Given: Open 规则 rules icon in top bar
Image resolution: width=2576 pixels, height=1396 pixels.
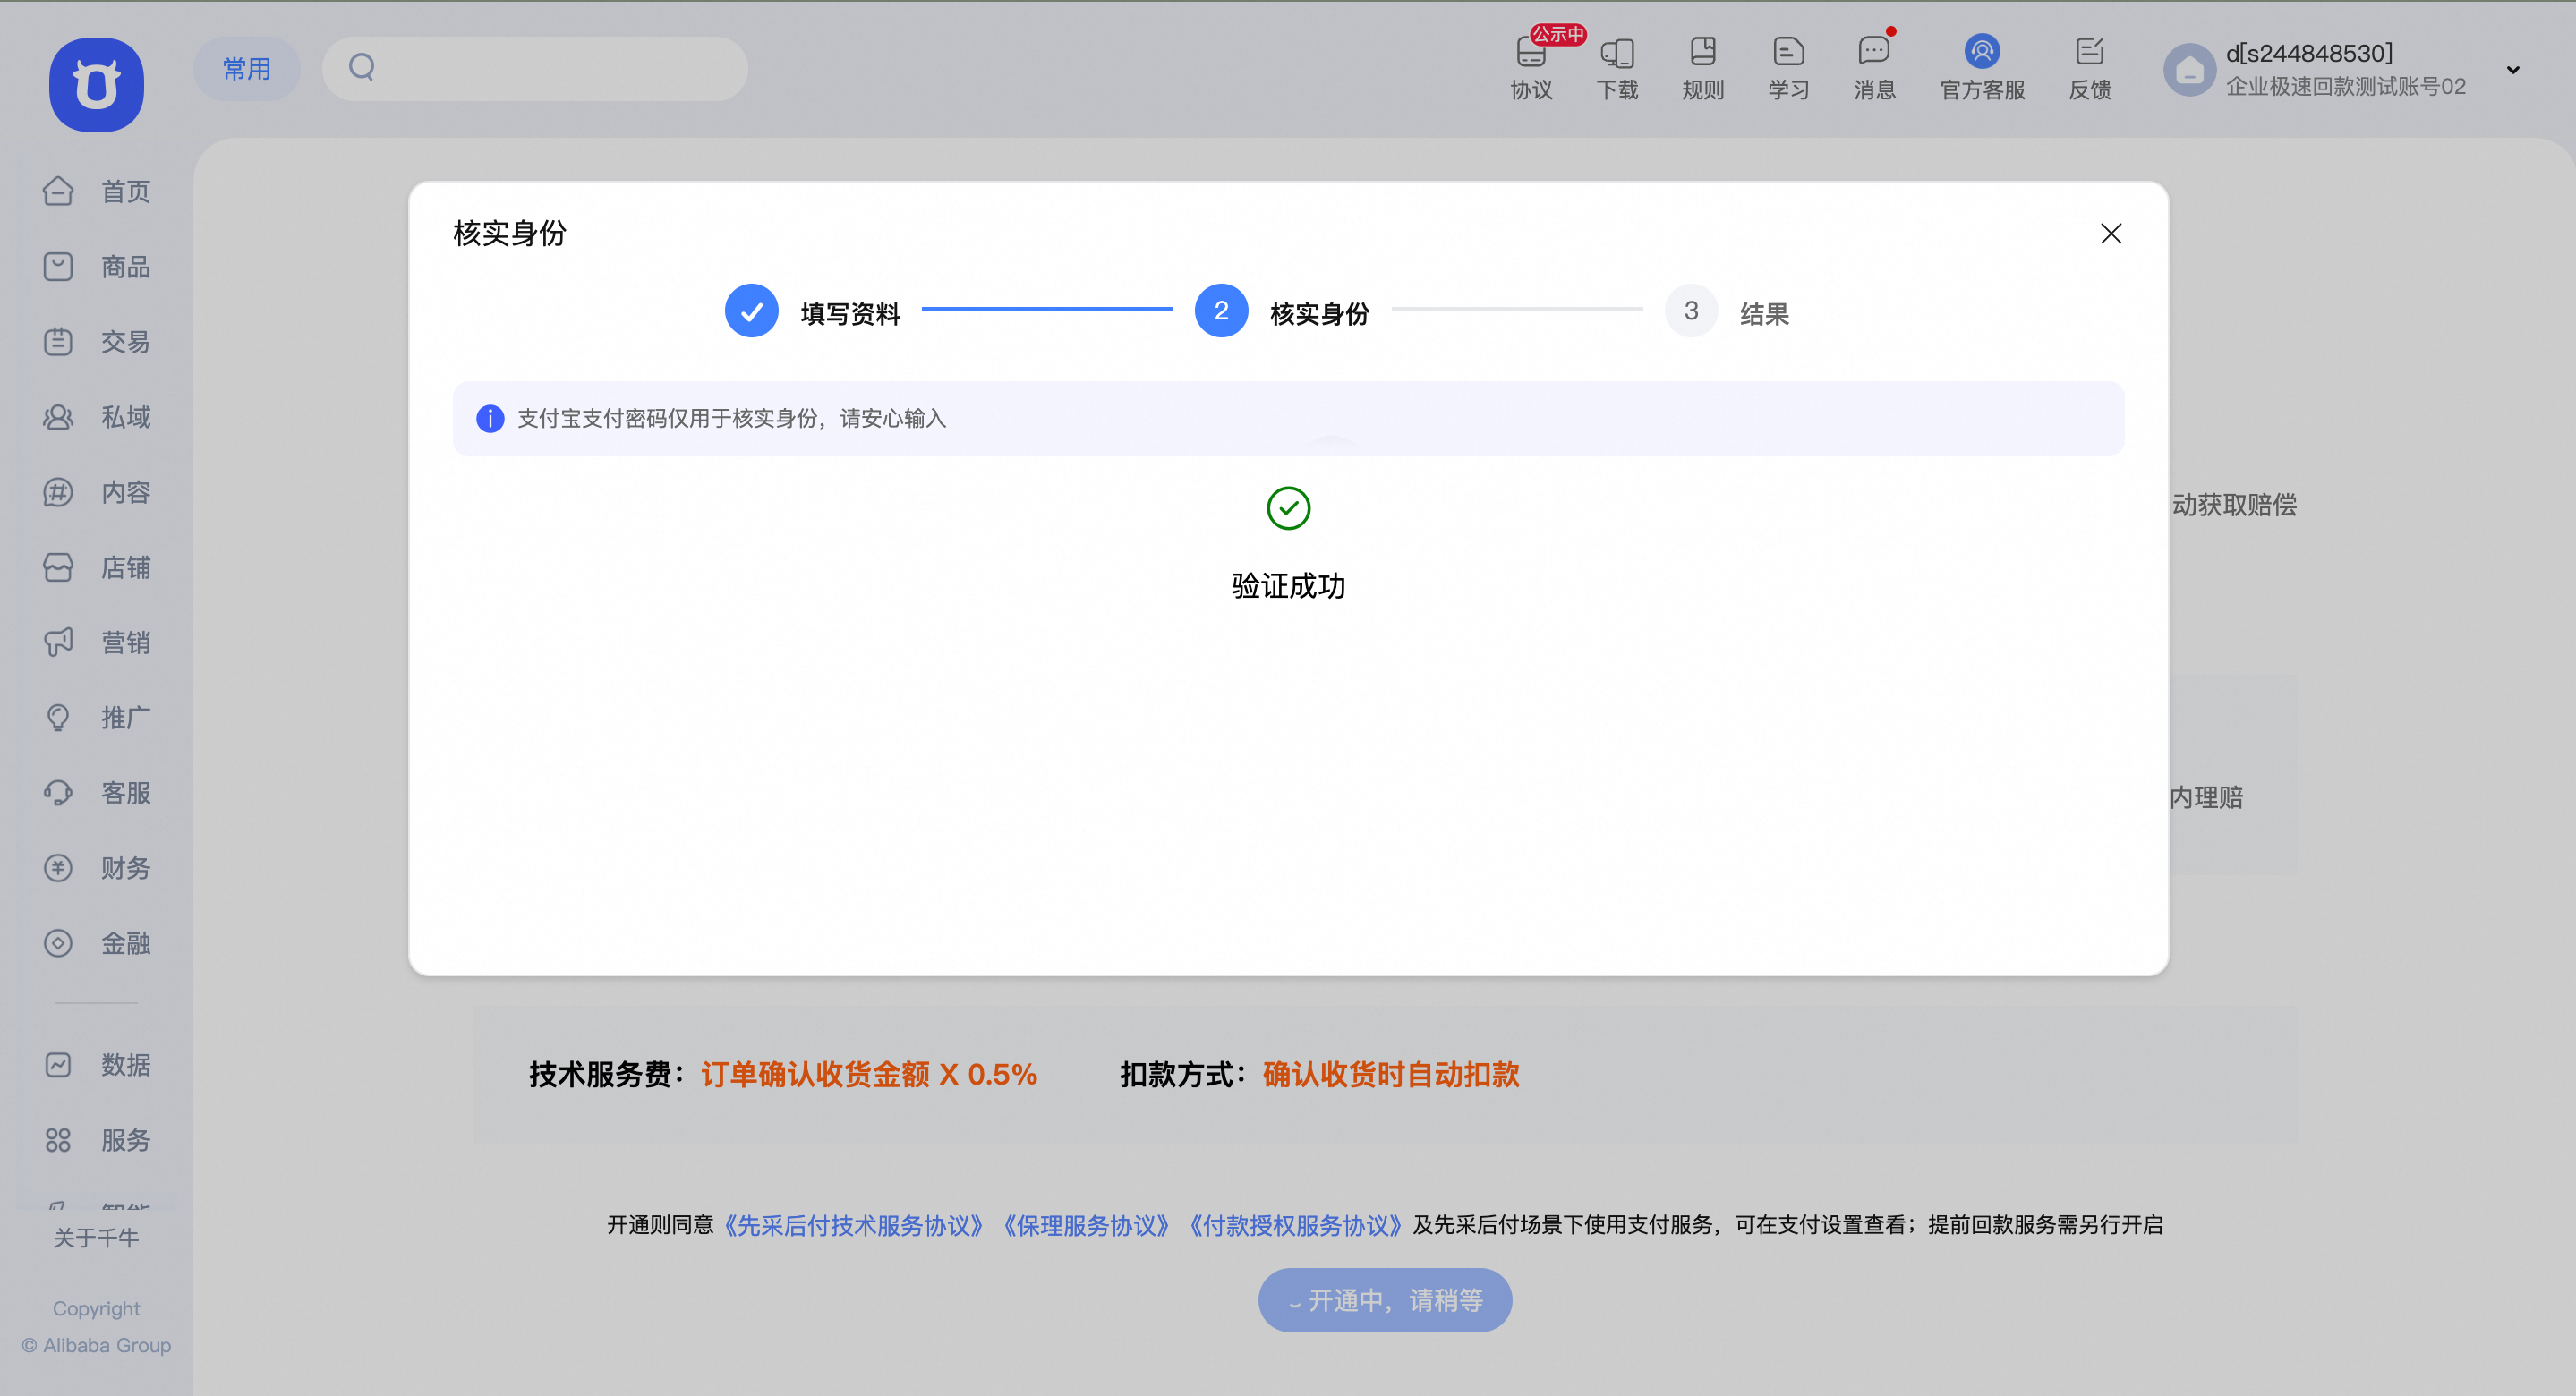Looking at the screenshot, I should coord(1703,52).
